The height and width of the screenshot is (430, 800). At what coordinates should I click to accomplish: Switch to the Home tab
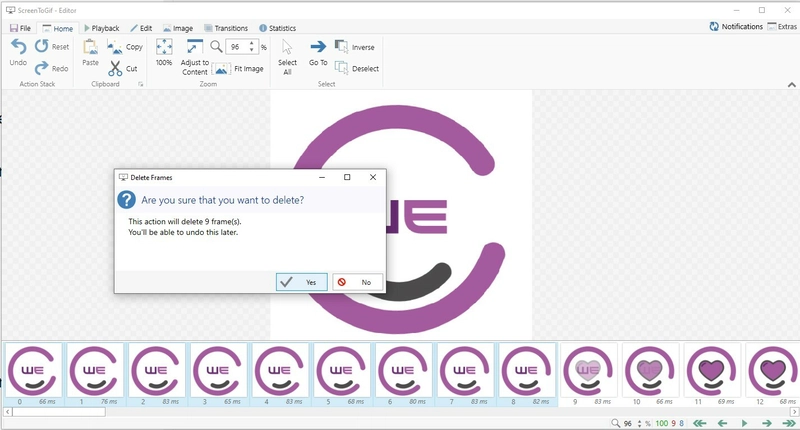point(58,29)
